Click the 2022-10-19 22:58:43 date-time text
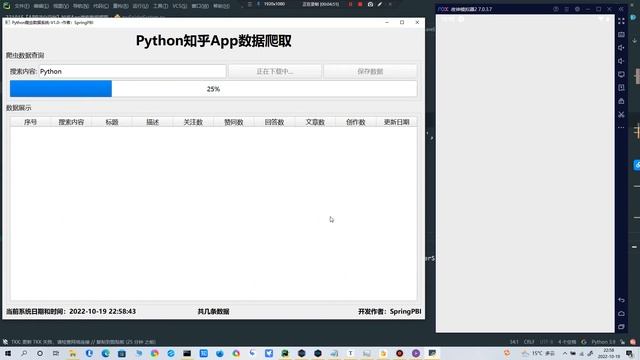The image size is (640, 360). click(x=102, y=311)
